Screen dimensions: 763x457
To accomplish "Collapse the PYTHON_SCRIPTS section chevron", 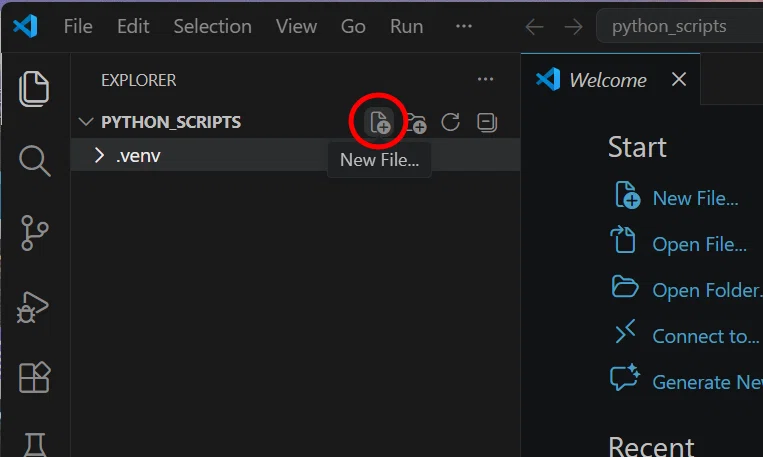I will point(86,122).
